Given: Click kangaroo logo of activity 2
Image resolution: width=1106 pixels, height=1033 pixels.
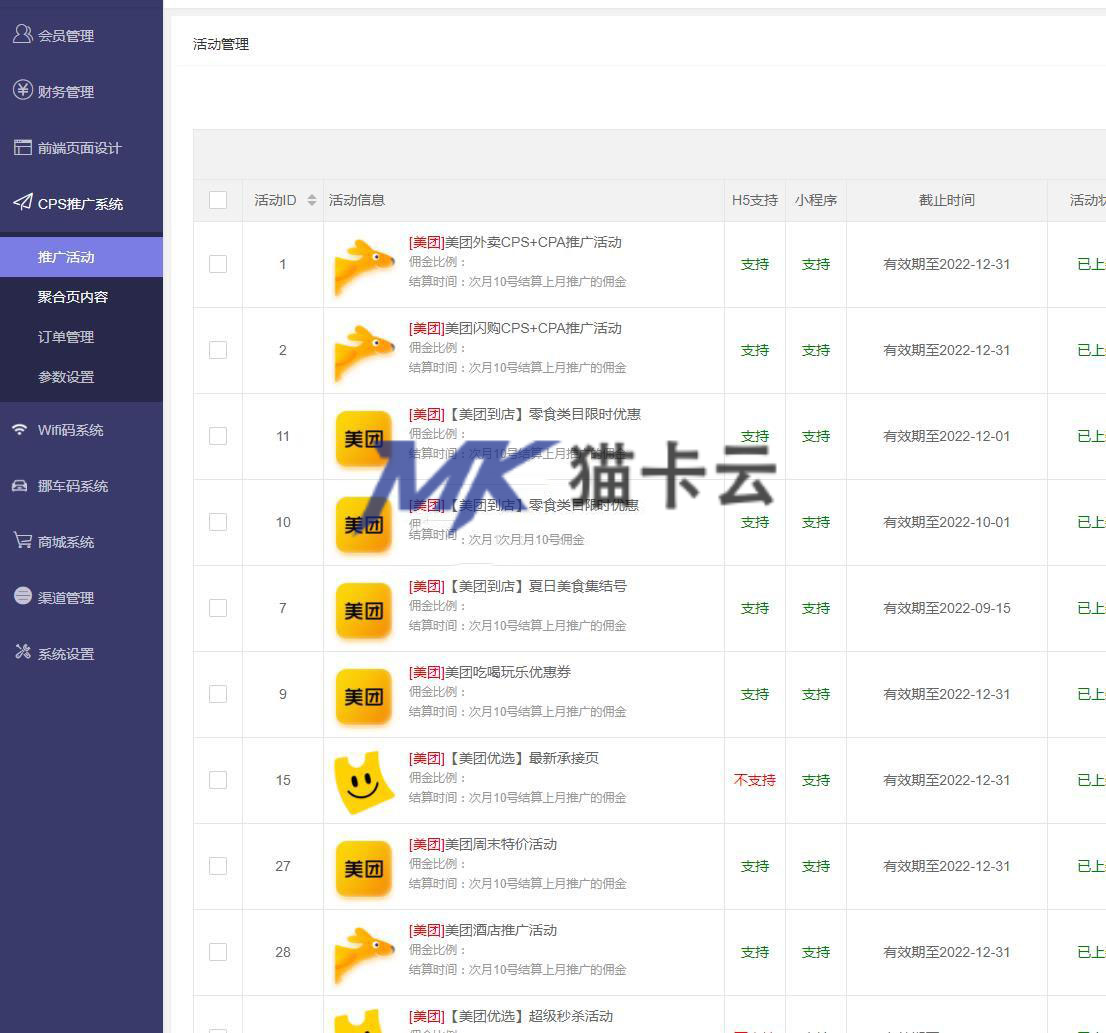Looking at the screenshot, I should [364, 352].
